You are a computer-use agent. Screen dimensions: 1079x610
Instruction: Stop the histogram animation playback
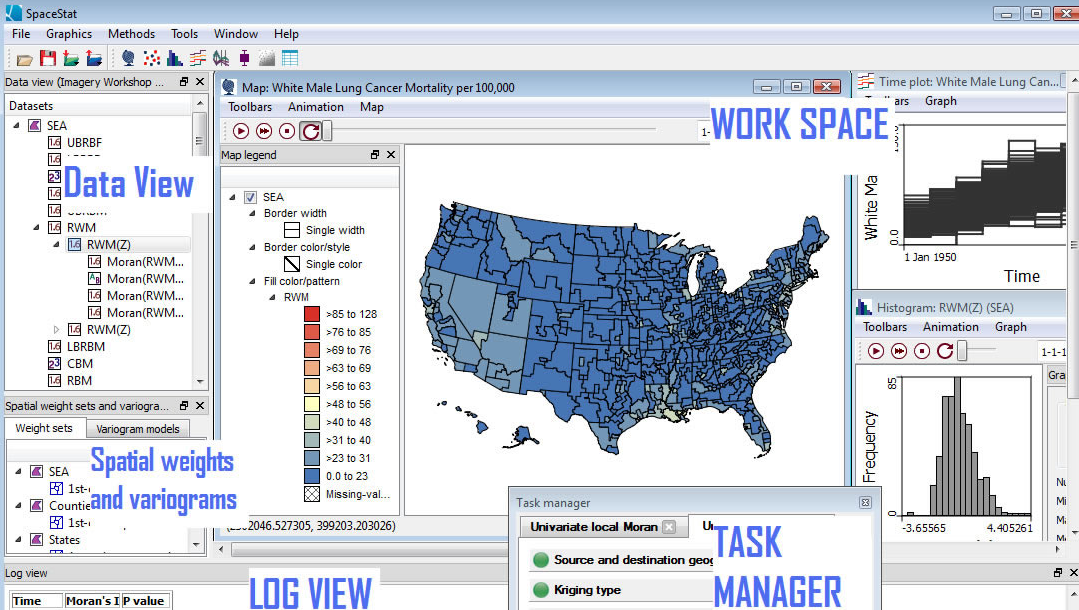[x=922, y=351]
